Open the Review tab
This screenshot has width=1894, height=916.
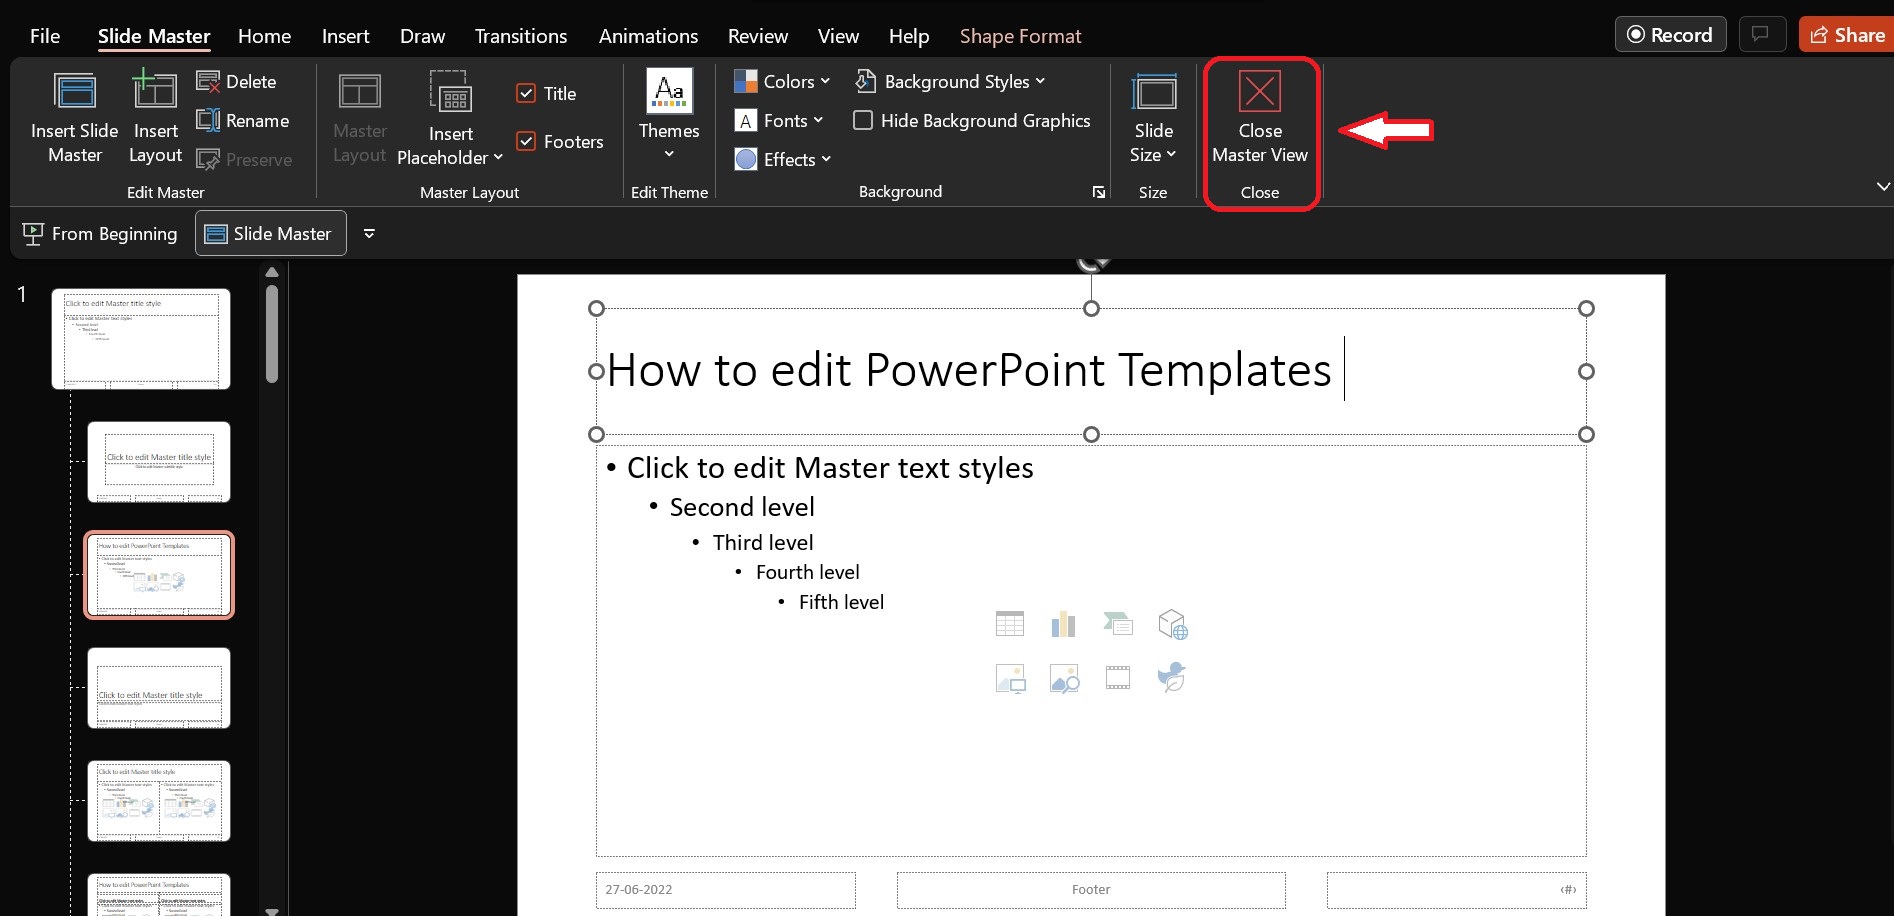click(757, 36)
